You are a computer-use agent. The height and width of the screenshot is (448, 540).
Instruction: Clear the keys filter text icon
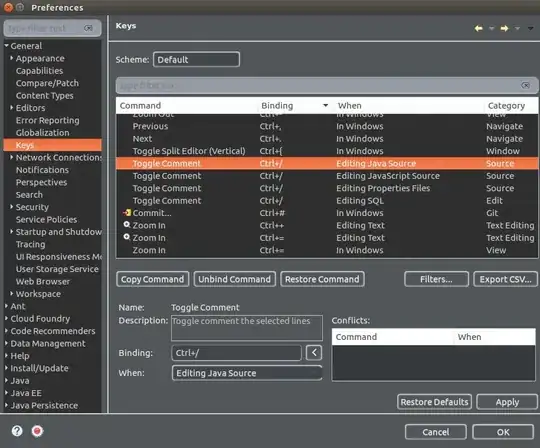point(525,85)
